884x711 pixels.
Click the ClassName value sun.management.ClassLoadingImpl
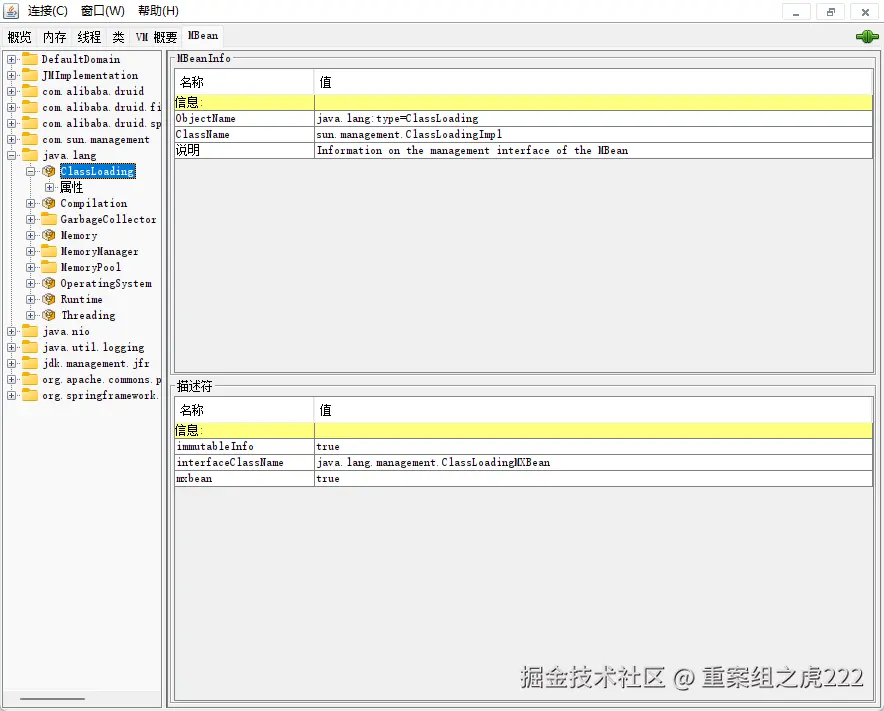click(x=593, y=134)
